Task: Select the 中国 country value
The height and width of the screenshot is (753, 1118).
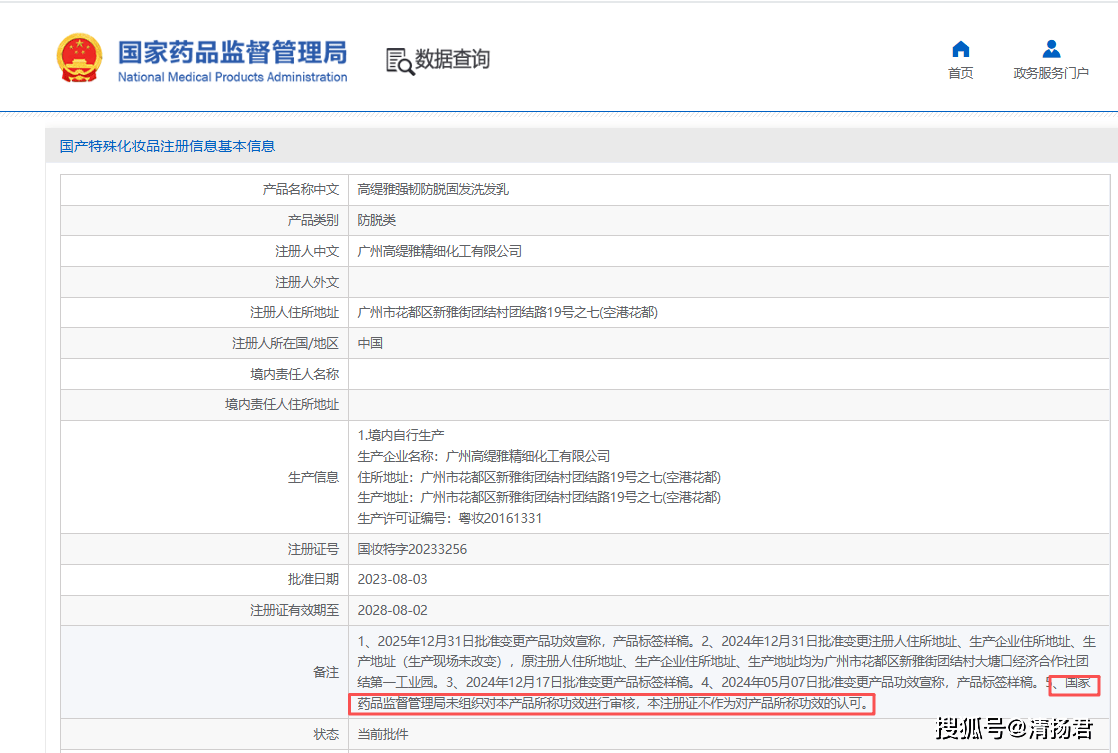Action: (370, 343)
